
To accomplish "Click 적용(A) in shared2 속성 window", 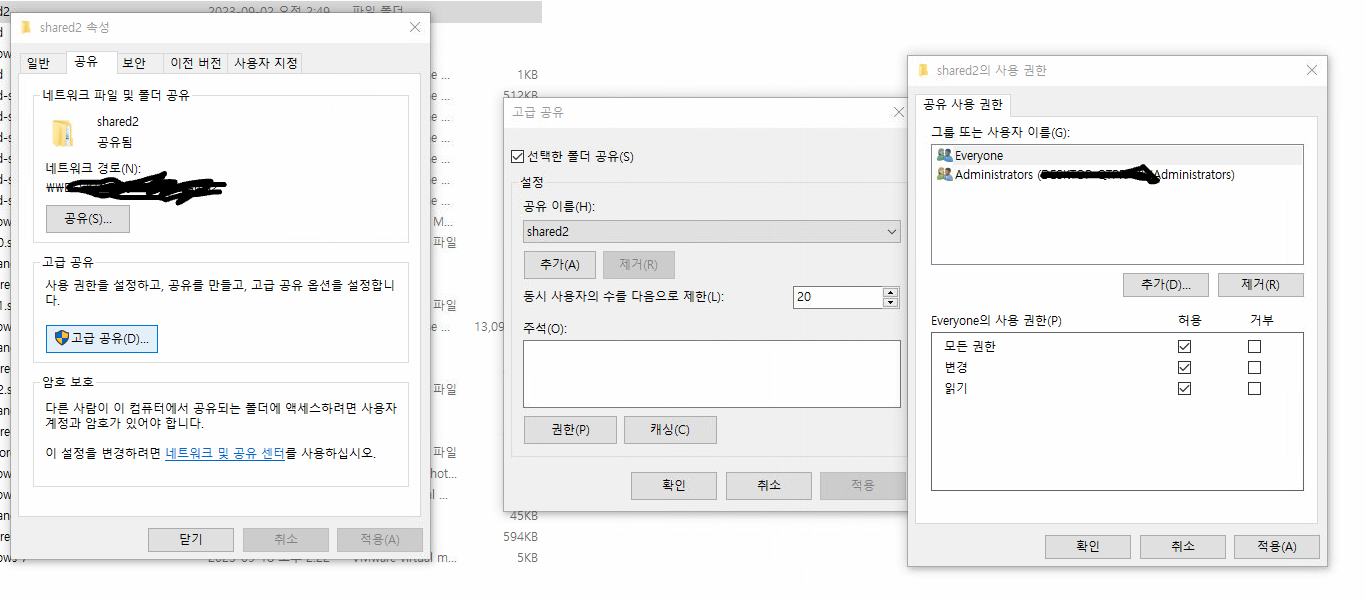I will click(x=380, y=539).
